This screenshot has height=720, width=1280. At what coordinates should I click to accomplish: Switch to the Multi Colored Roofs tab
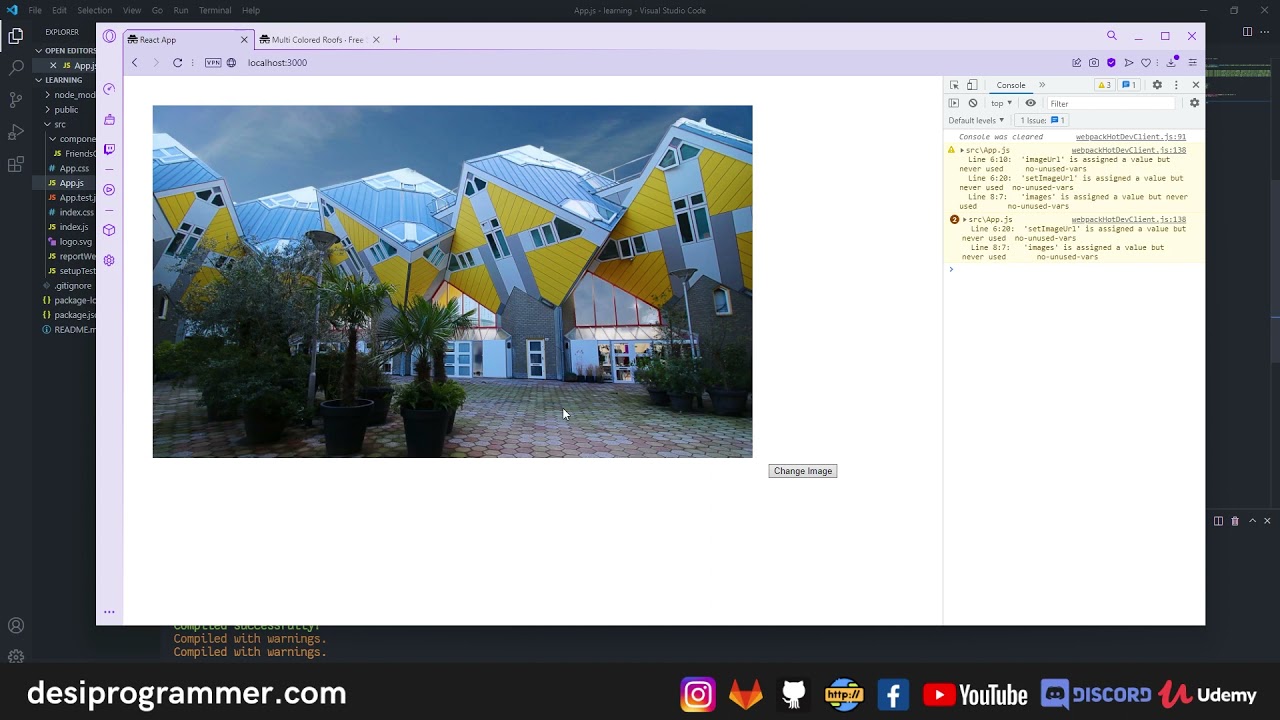[x=317, y=40]
